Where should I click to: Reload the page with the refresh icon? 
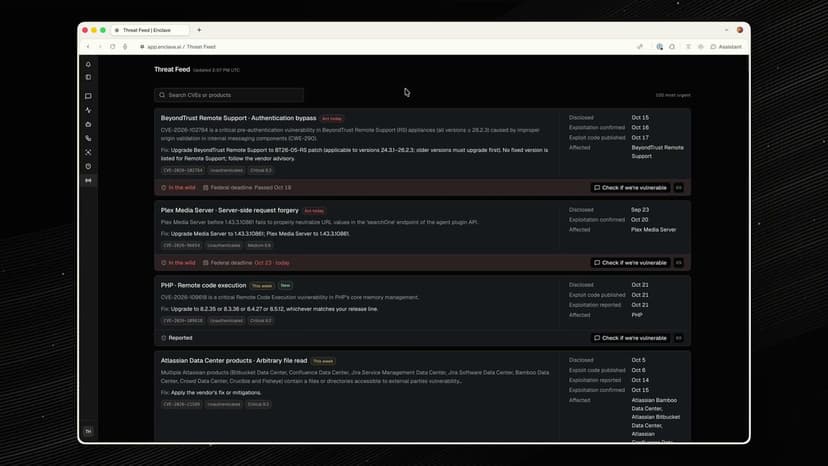112,46
